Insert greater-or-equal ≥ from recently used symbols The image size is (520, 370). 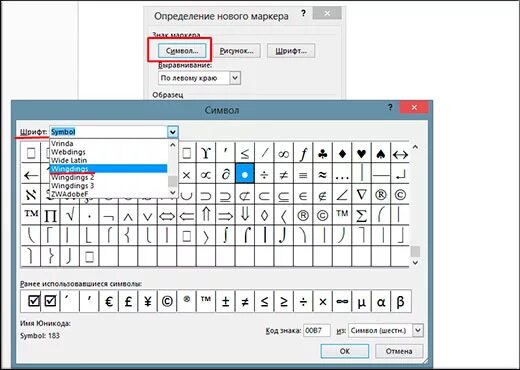click(284, 301)
